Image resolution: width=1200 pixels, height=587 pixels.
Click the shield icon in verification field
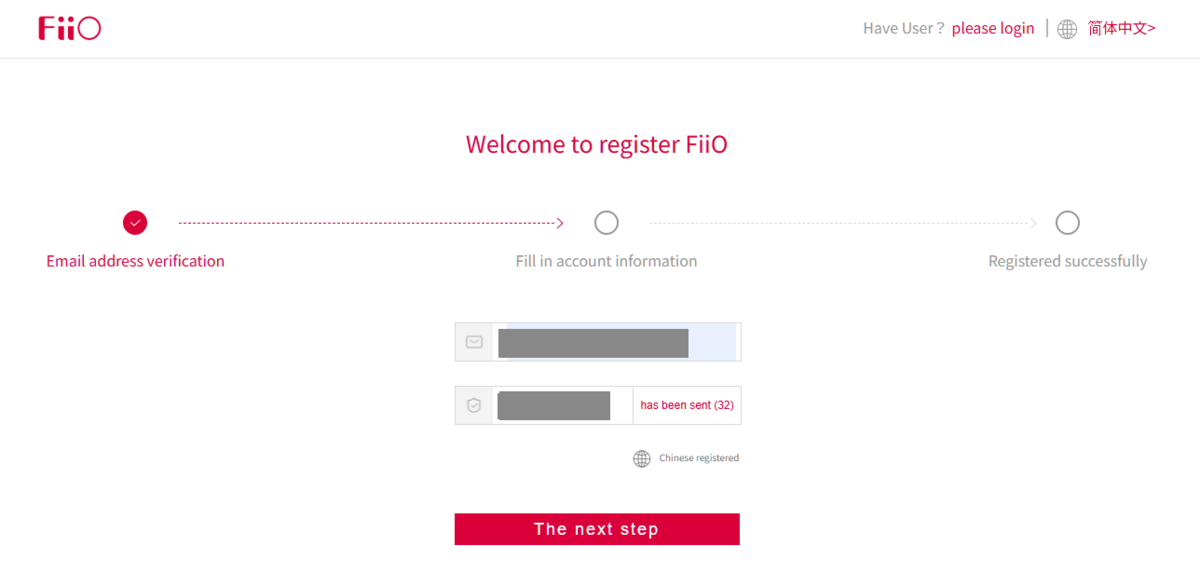pyautogui.click(x=474, y=405)
